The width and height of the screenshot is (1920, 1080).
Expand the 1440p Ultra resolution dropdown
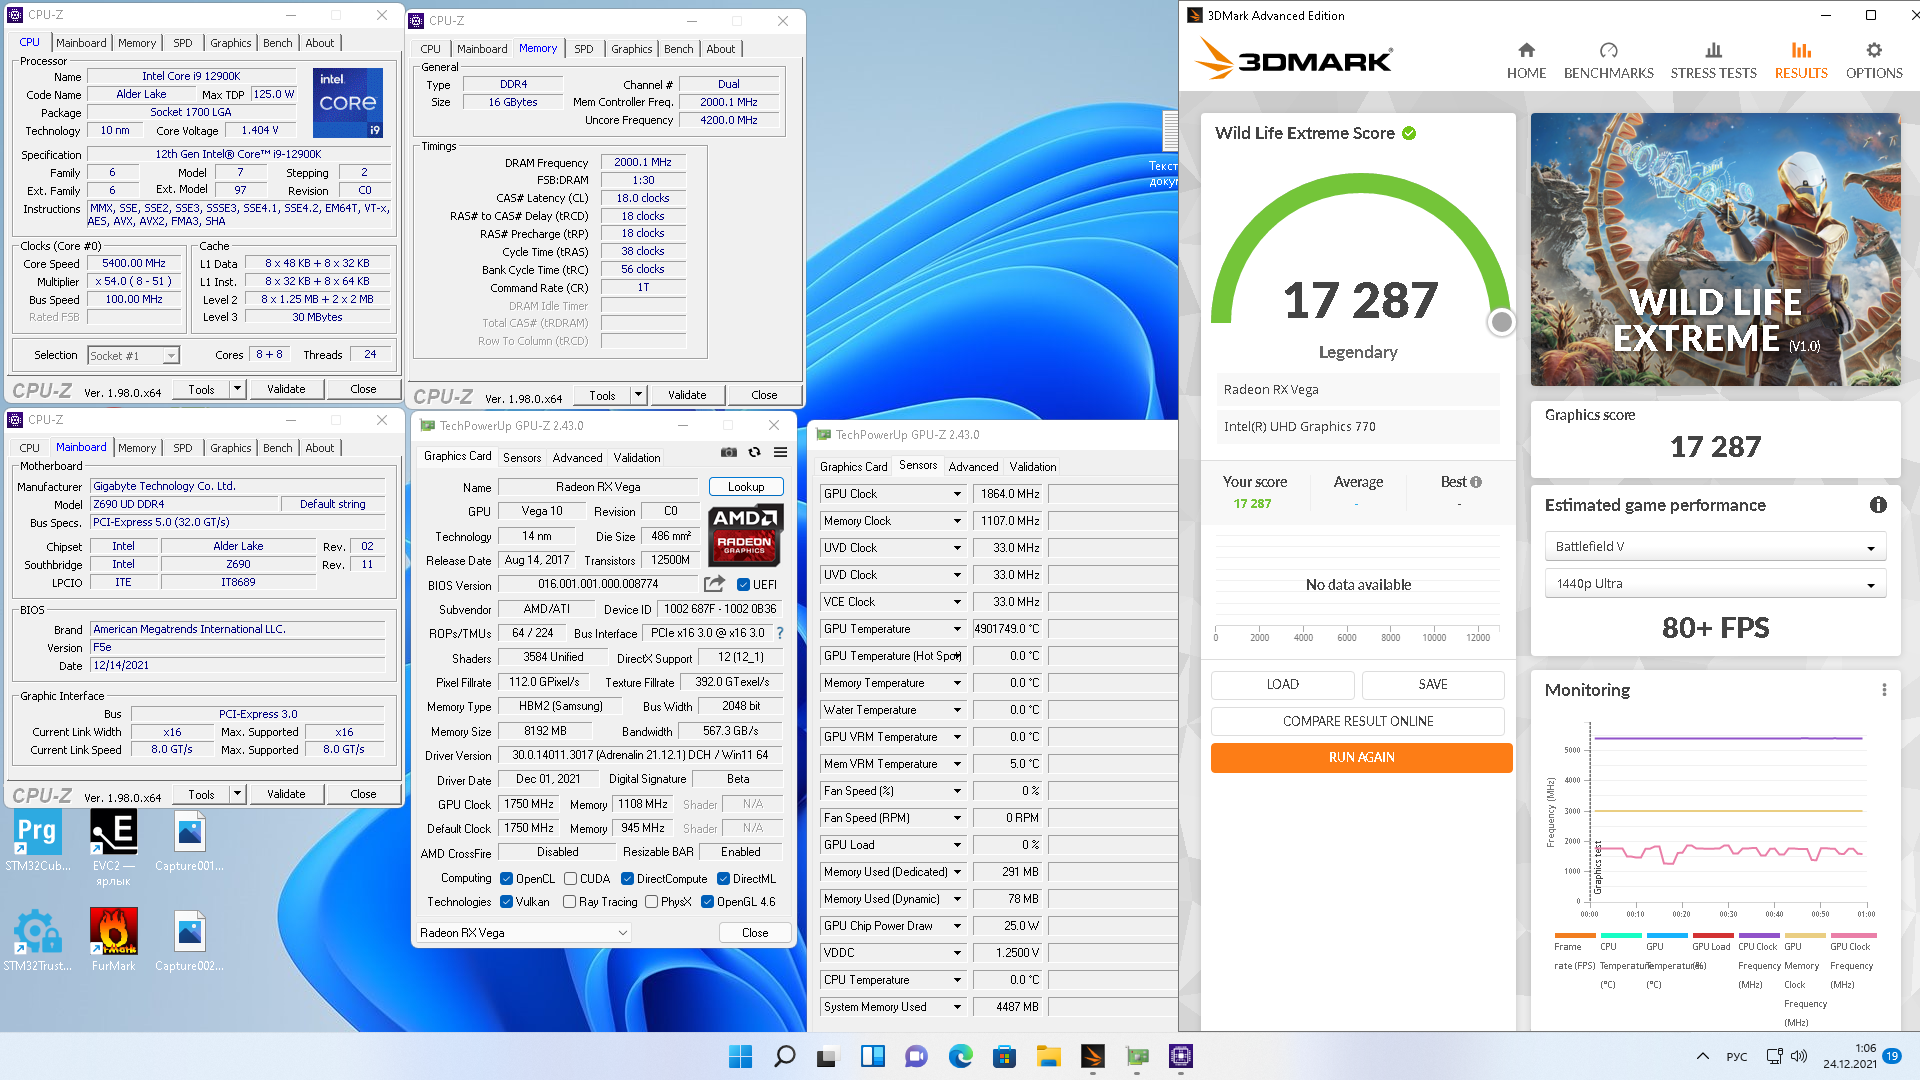pyautogui.click(x=1715, y=584)
